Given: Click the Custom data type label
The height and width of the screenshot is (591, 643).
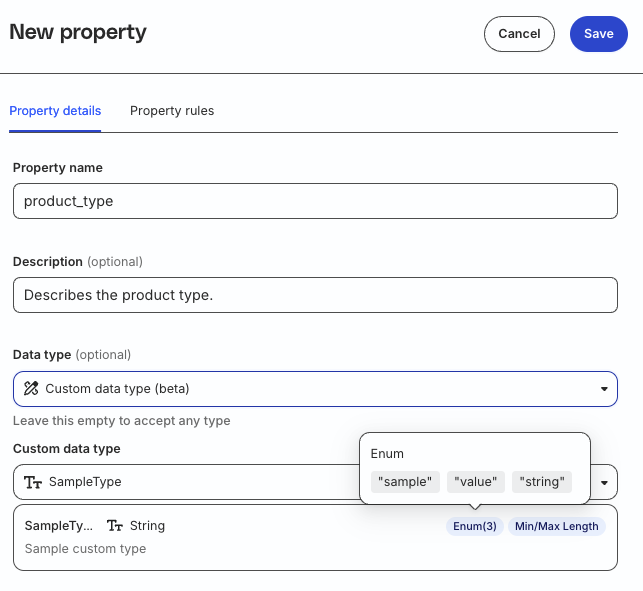Looking at the screenshot, I should coord(67,449).
